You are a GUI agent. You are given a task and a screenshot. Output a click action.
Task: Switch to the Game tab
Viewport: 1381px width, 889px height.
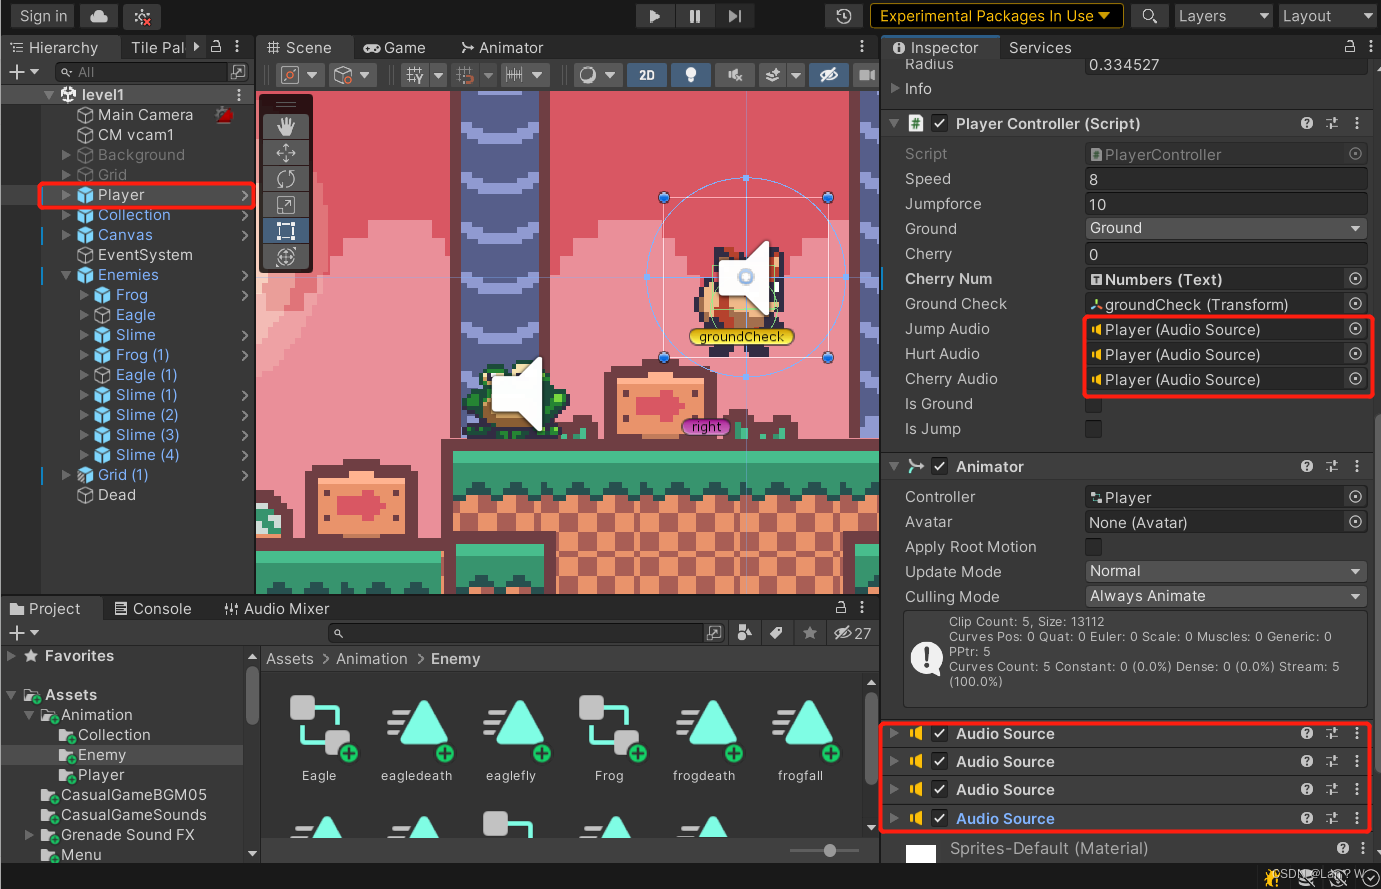point(394,47)
